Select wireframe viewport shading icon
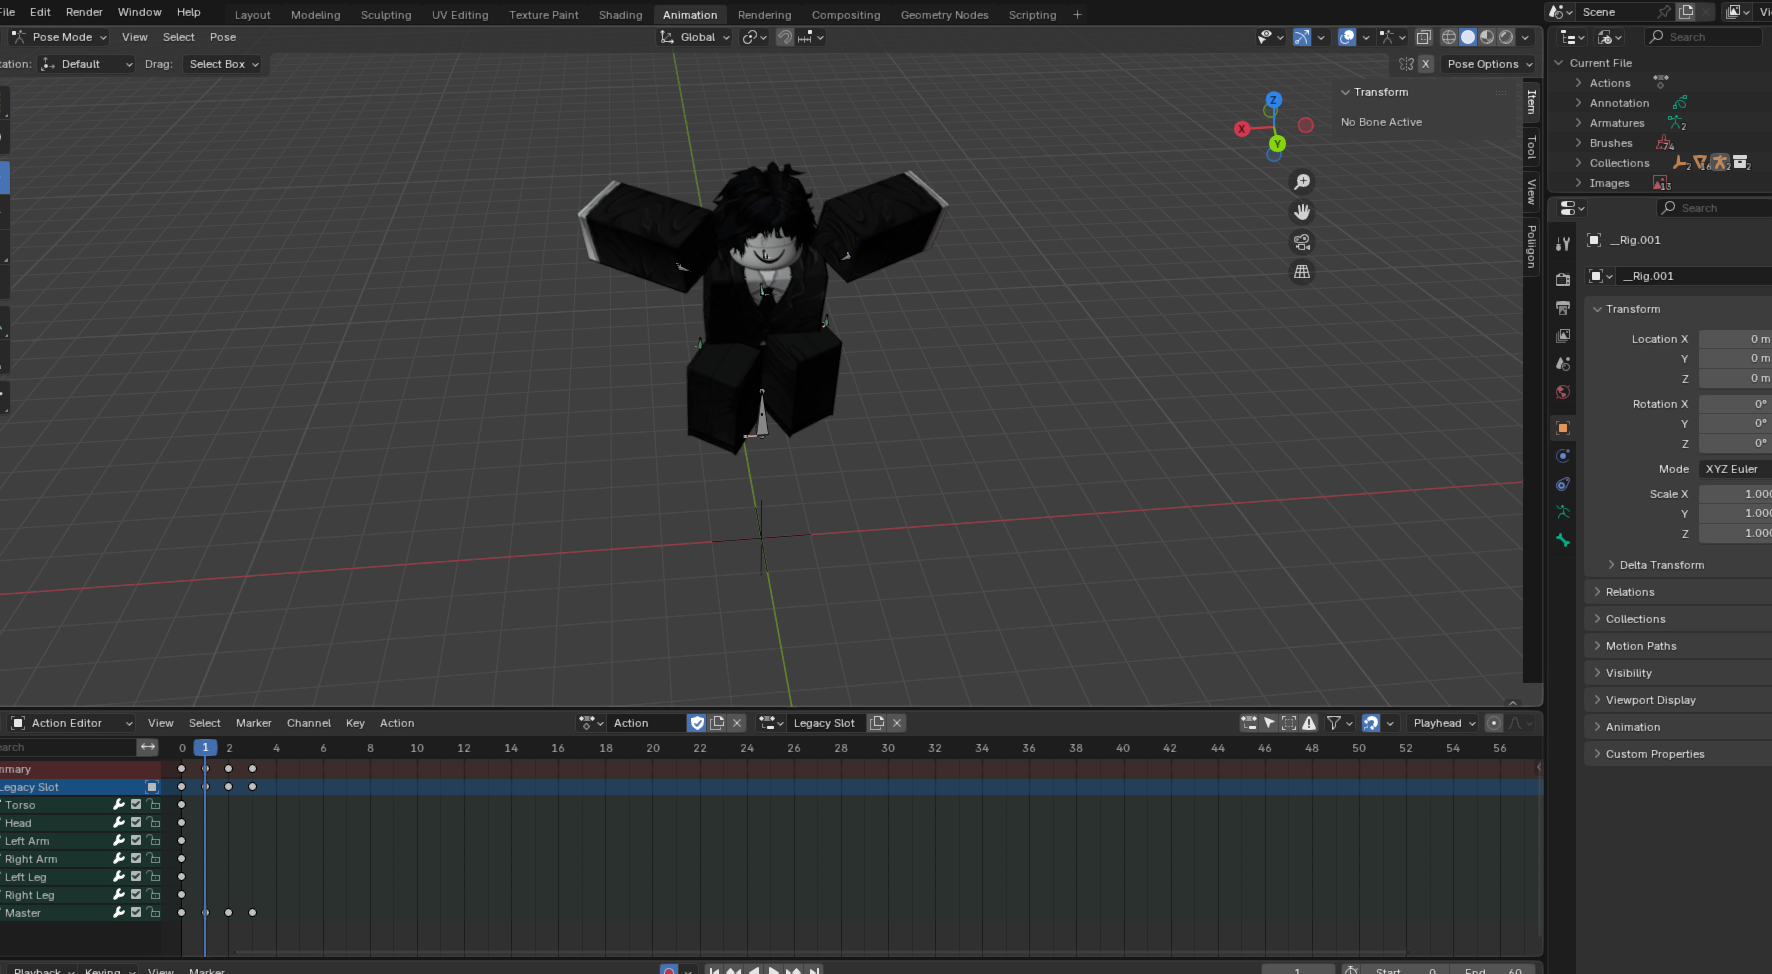 (x=1448, y=37)
